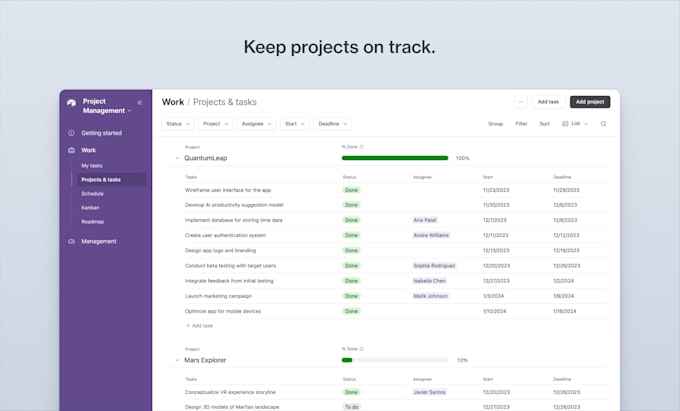Click the start date 12/7/2023 cell

(495, 220)
